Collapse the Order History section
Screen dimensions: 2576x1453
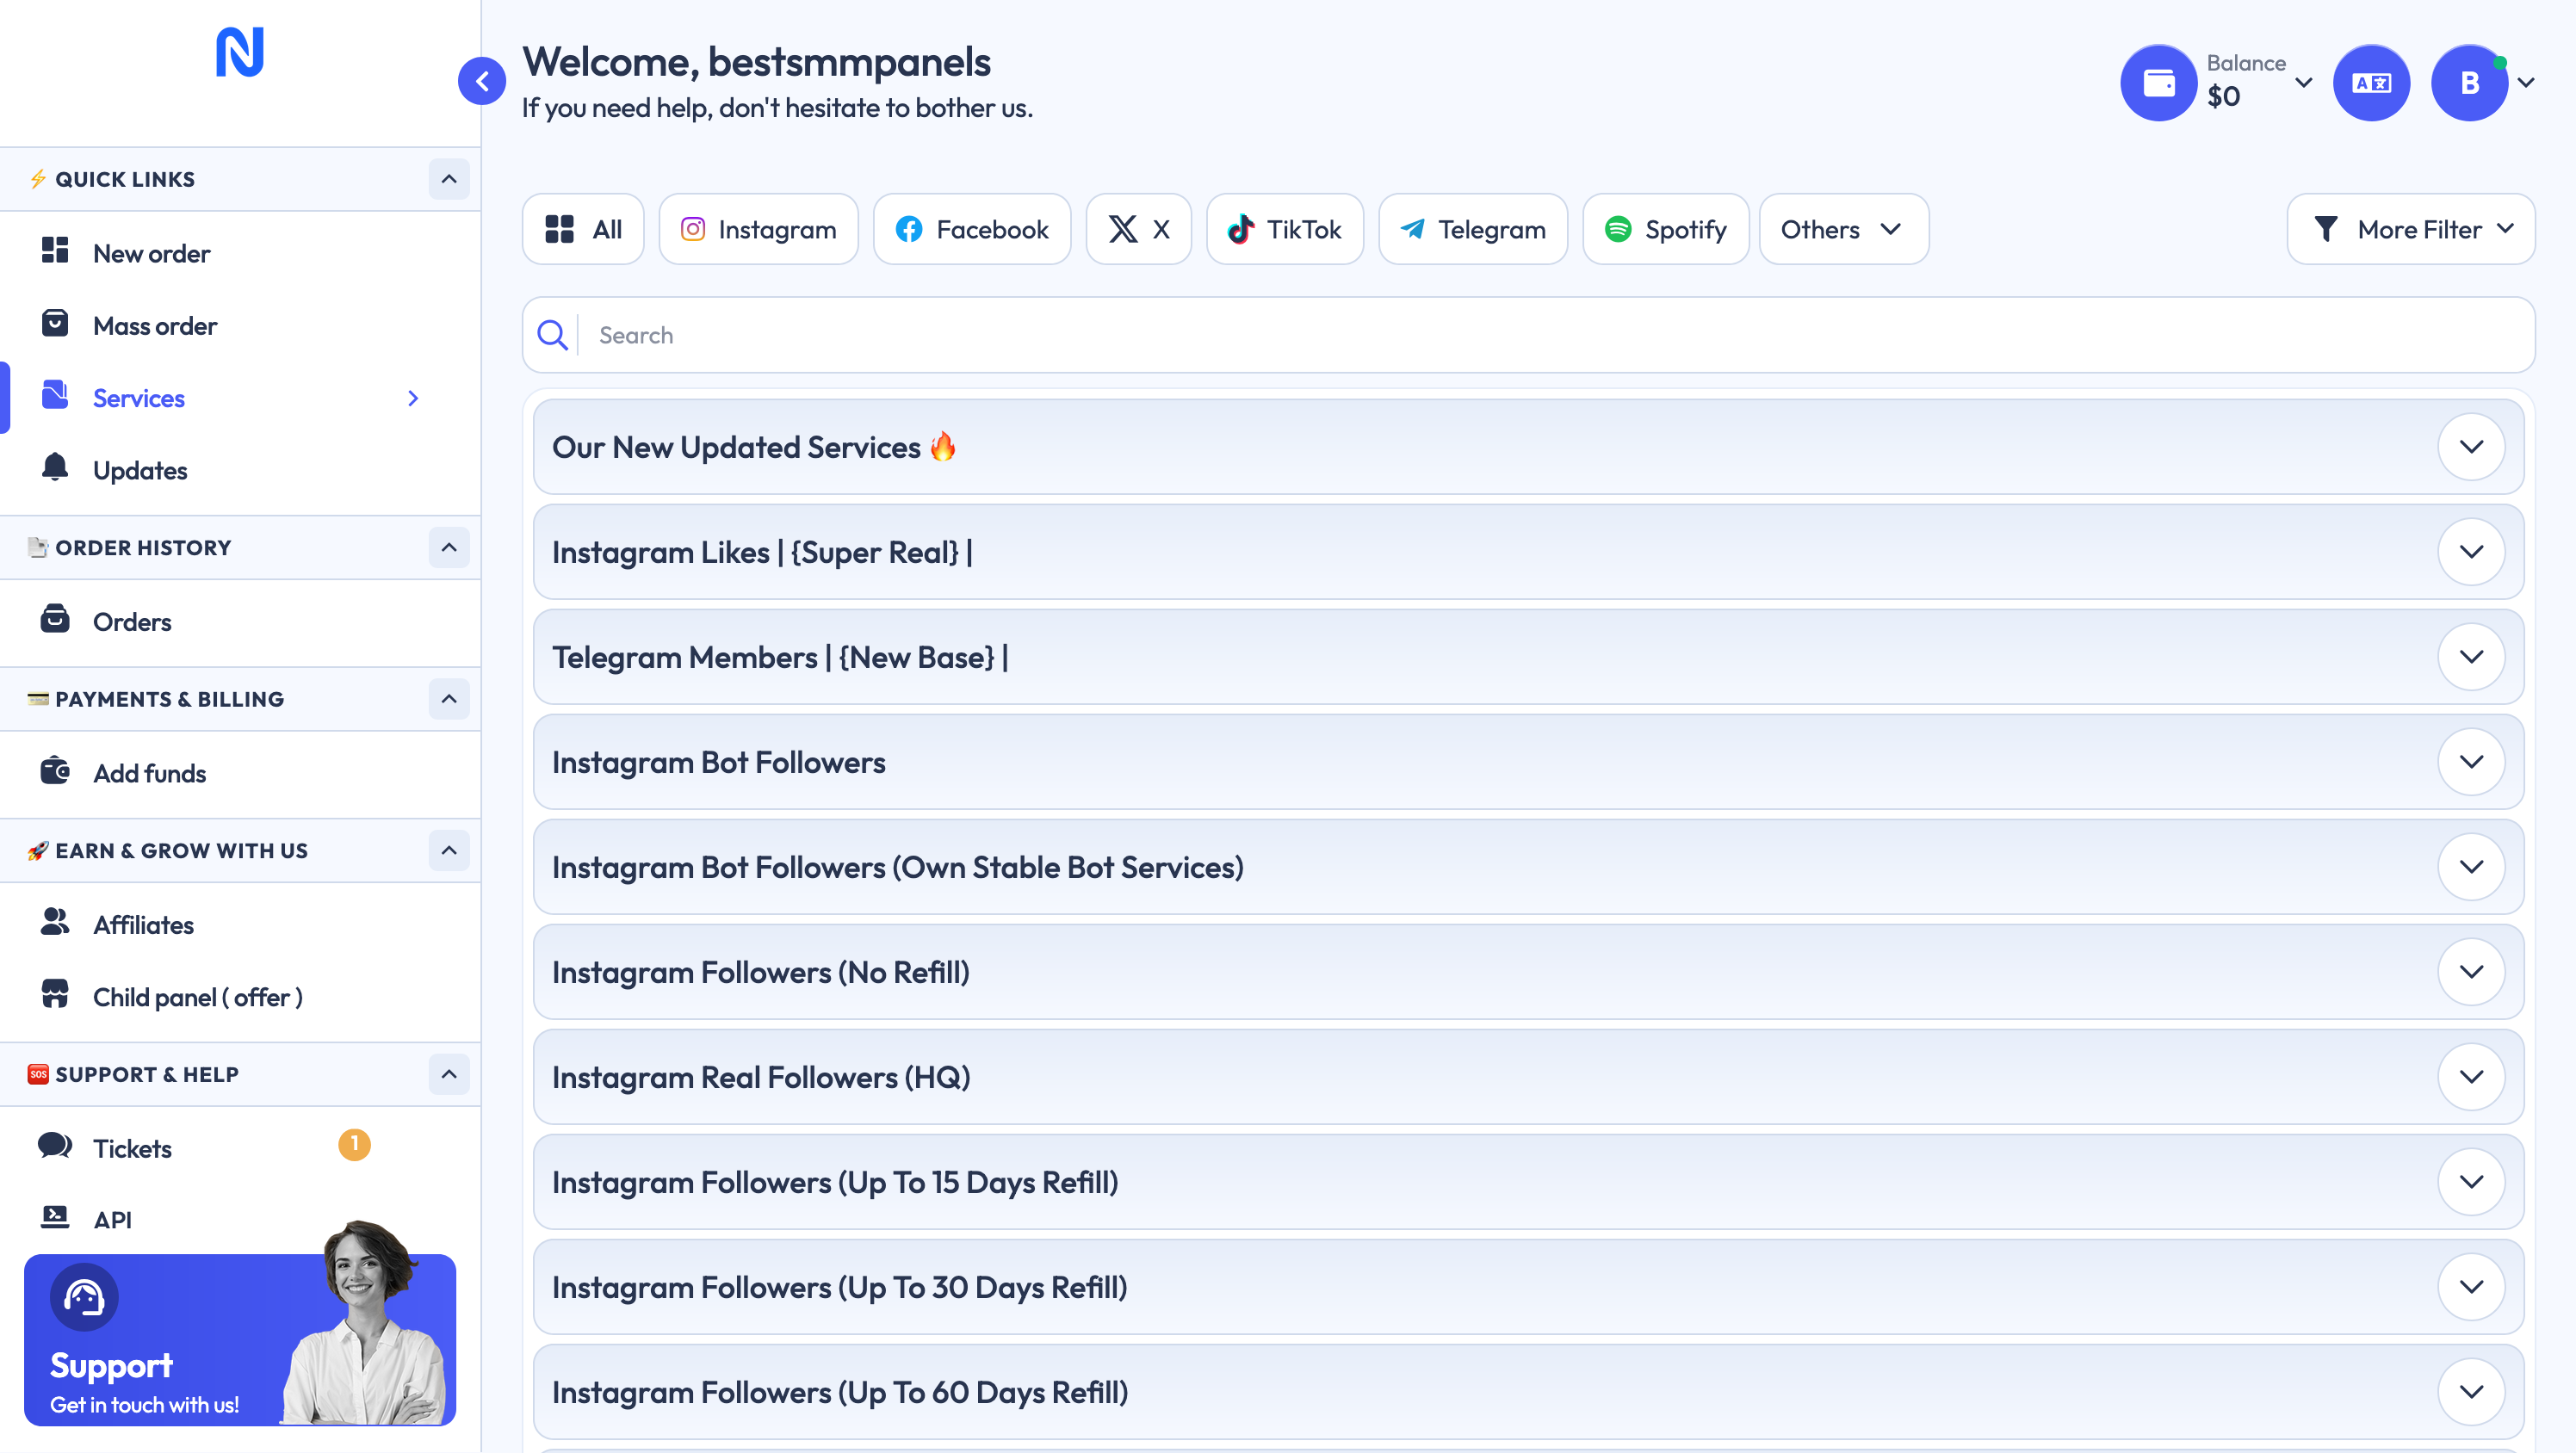click(x=449, y=547)
